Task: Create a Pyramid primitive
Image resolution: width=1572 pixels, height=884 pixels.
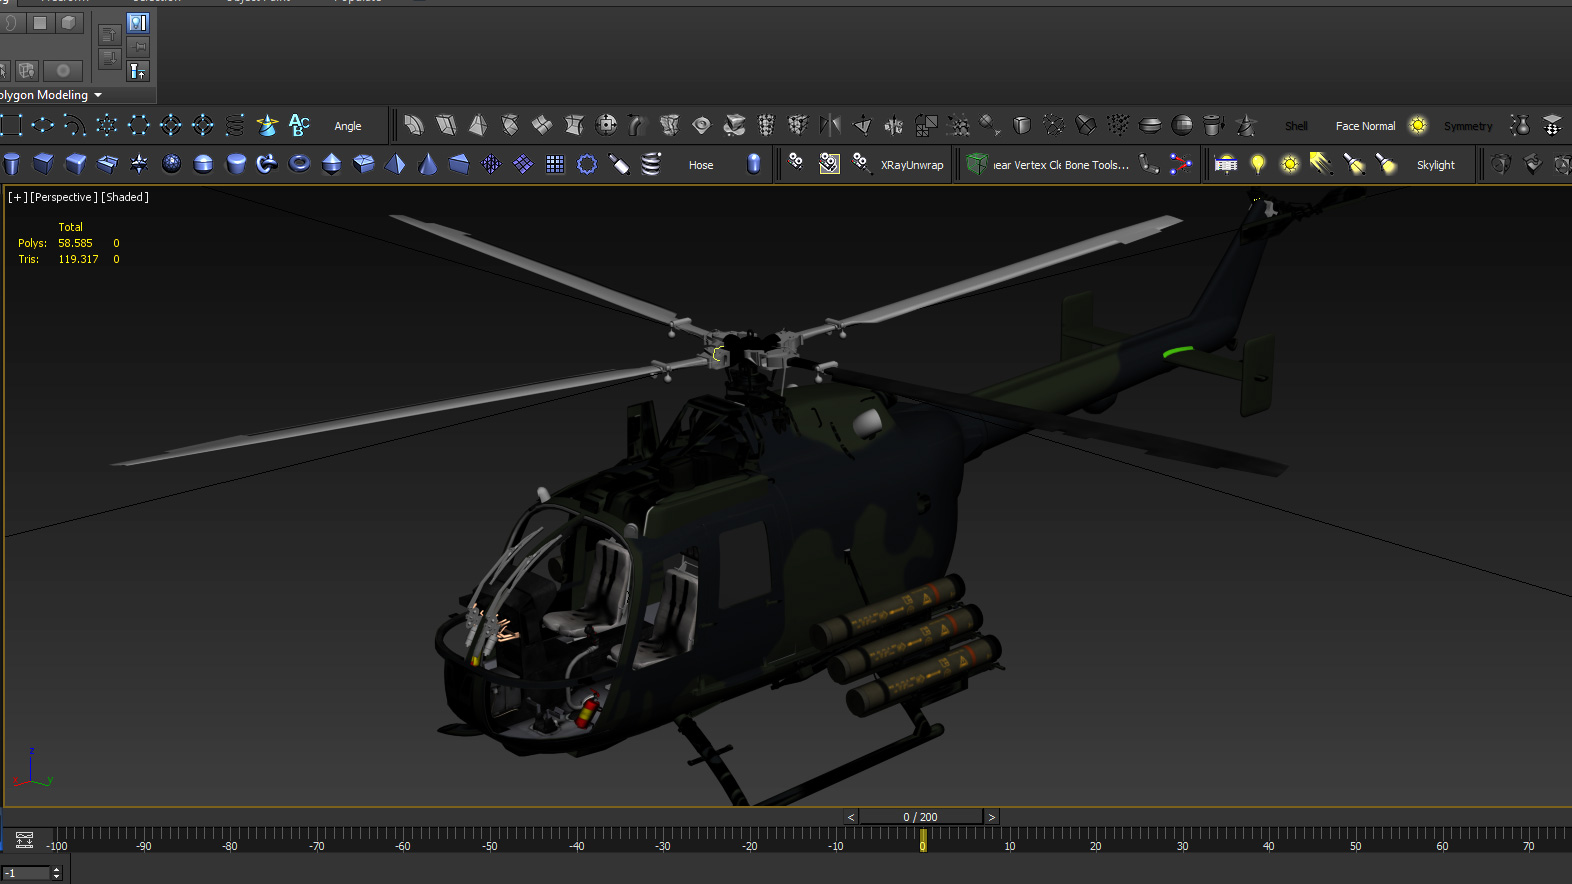Action: pos(396,164)
